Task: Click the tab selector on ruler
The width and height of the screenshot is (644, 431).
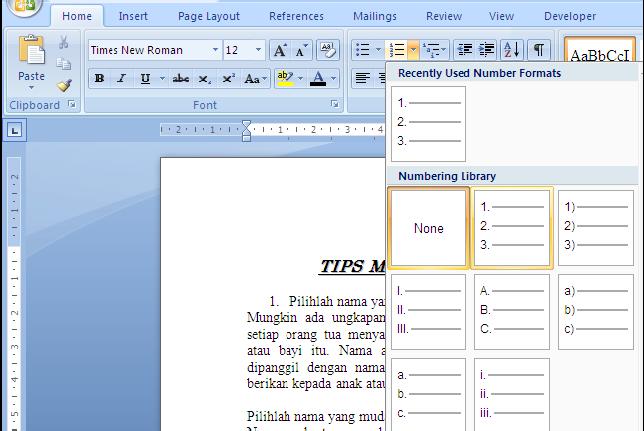Action: pos(15,131)
